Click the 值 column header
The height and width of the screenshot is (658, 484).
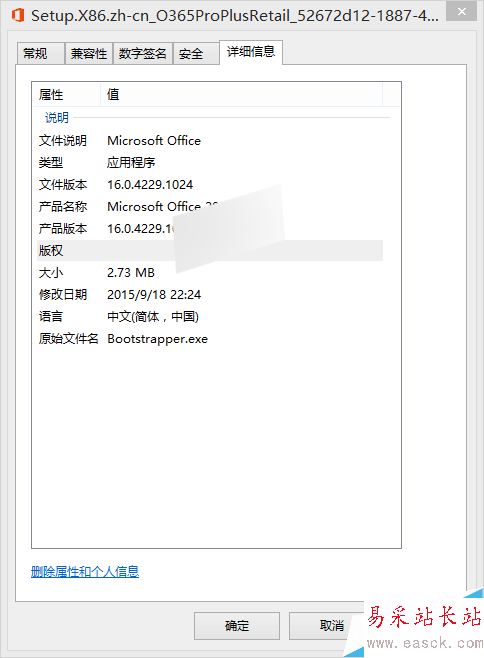[x=241, y=94]
